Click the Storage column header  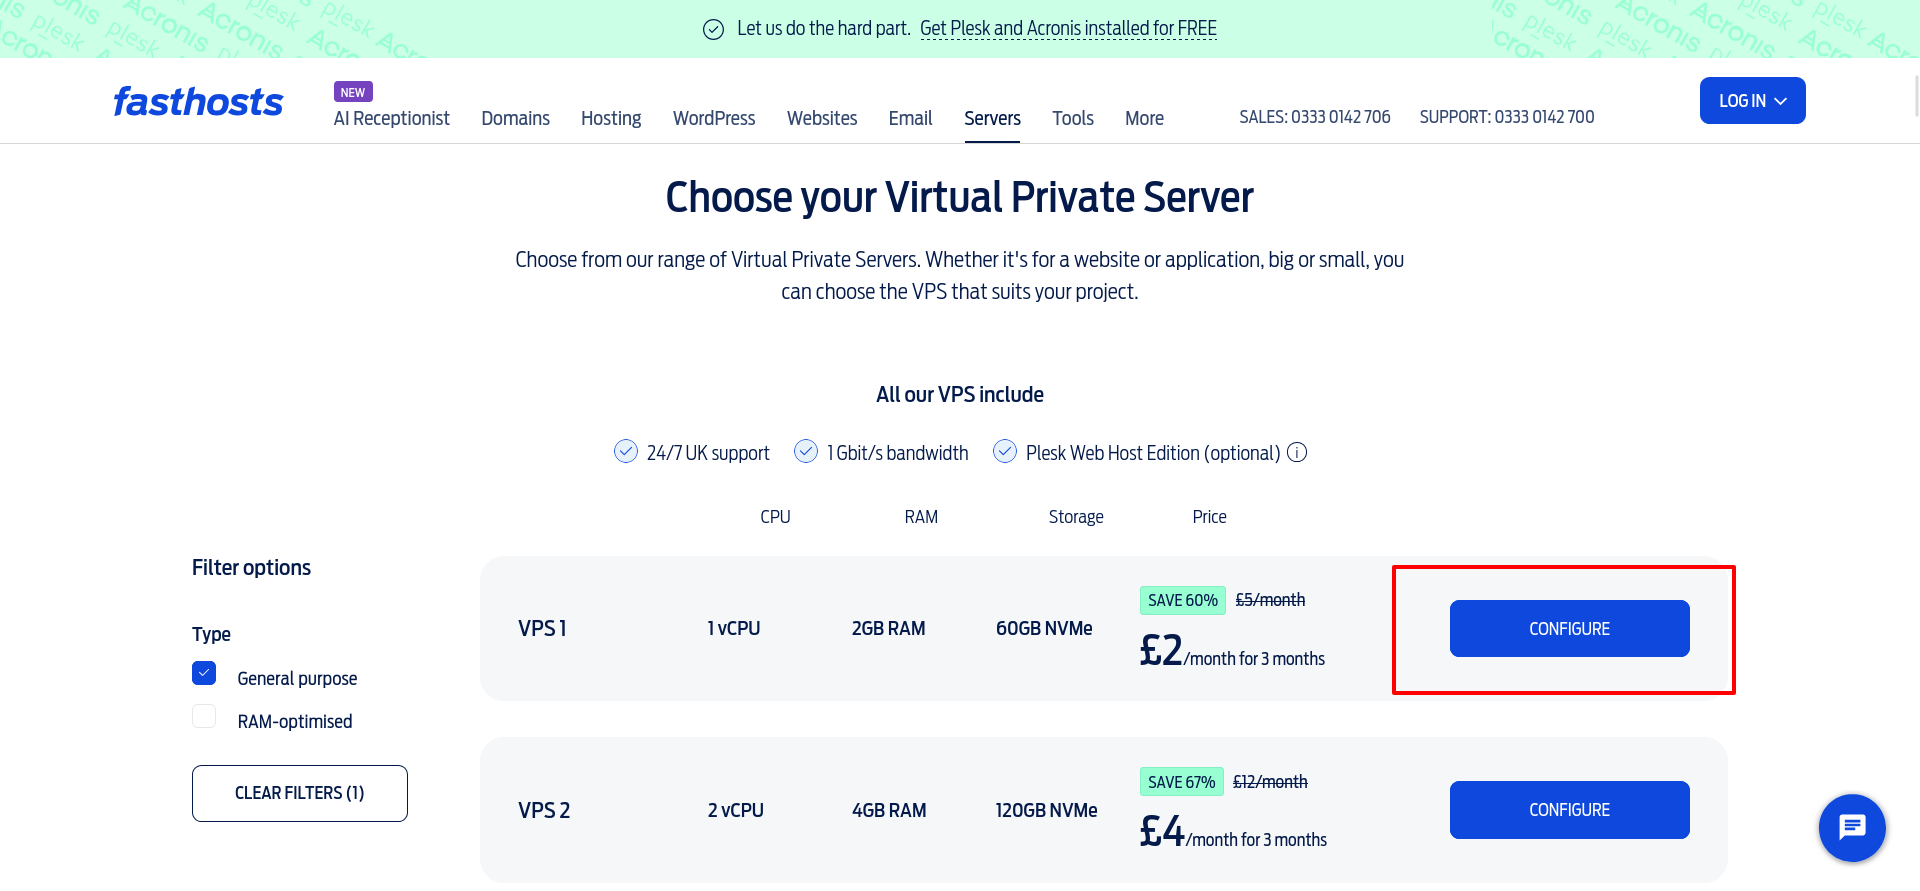click(1076, 517)
